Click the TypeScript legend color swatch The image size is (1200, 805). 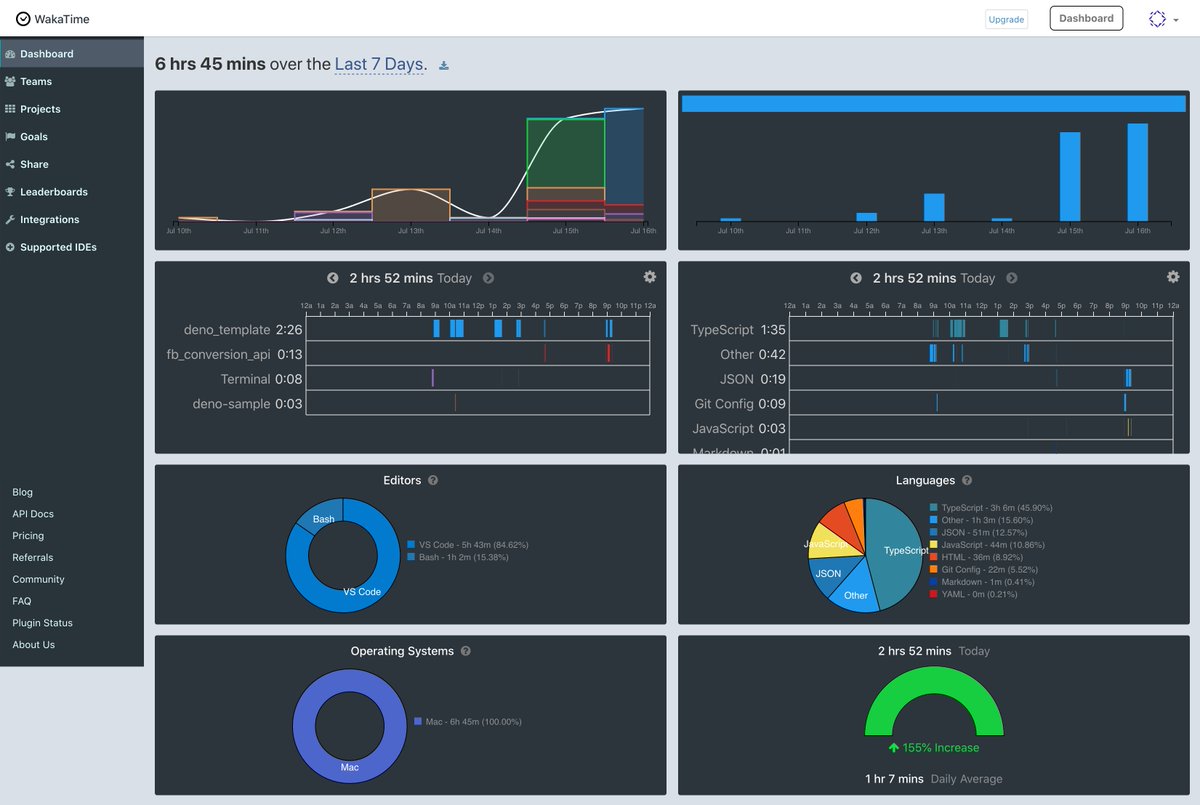click(x=933, y=508)
